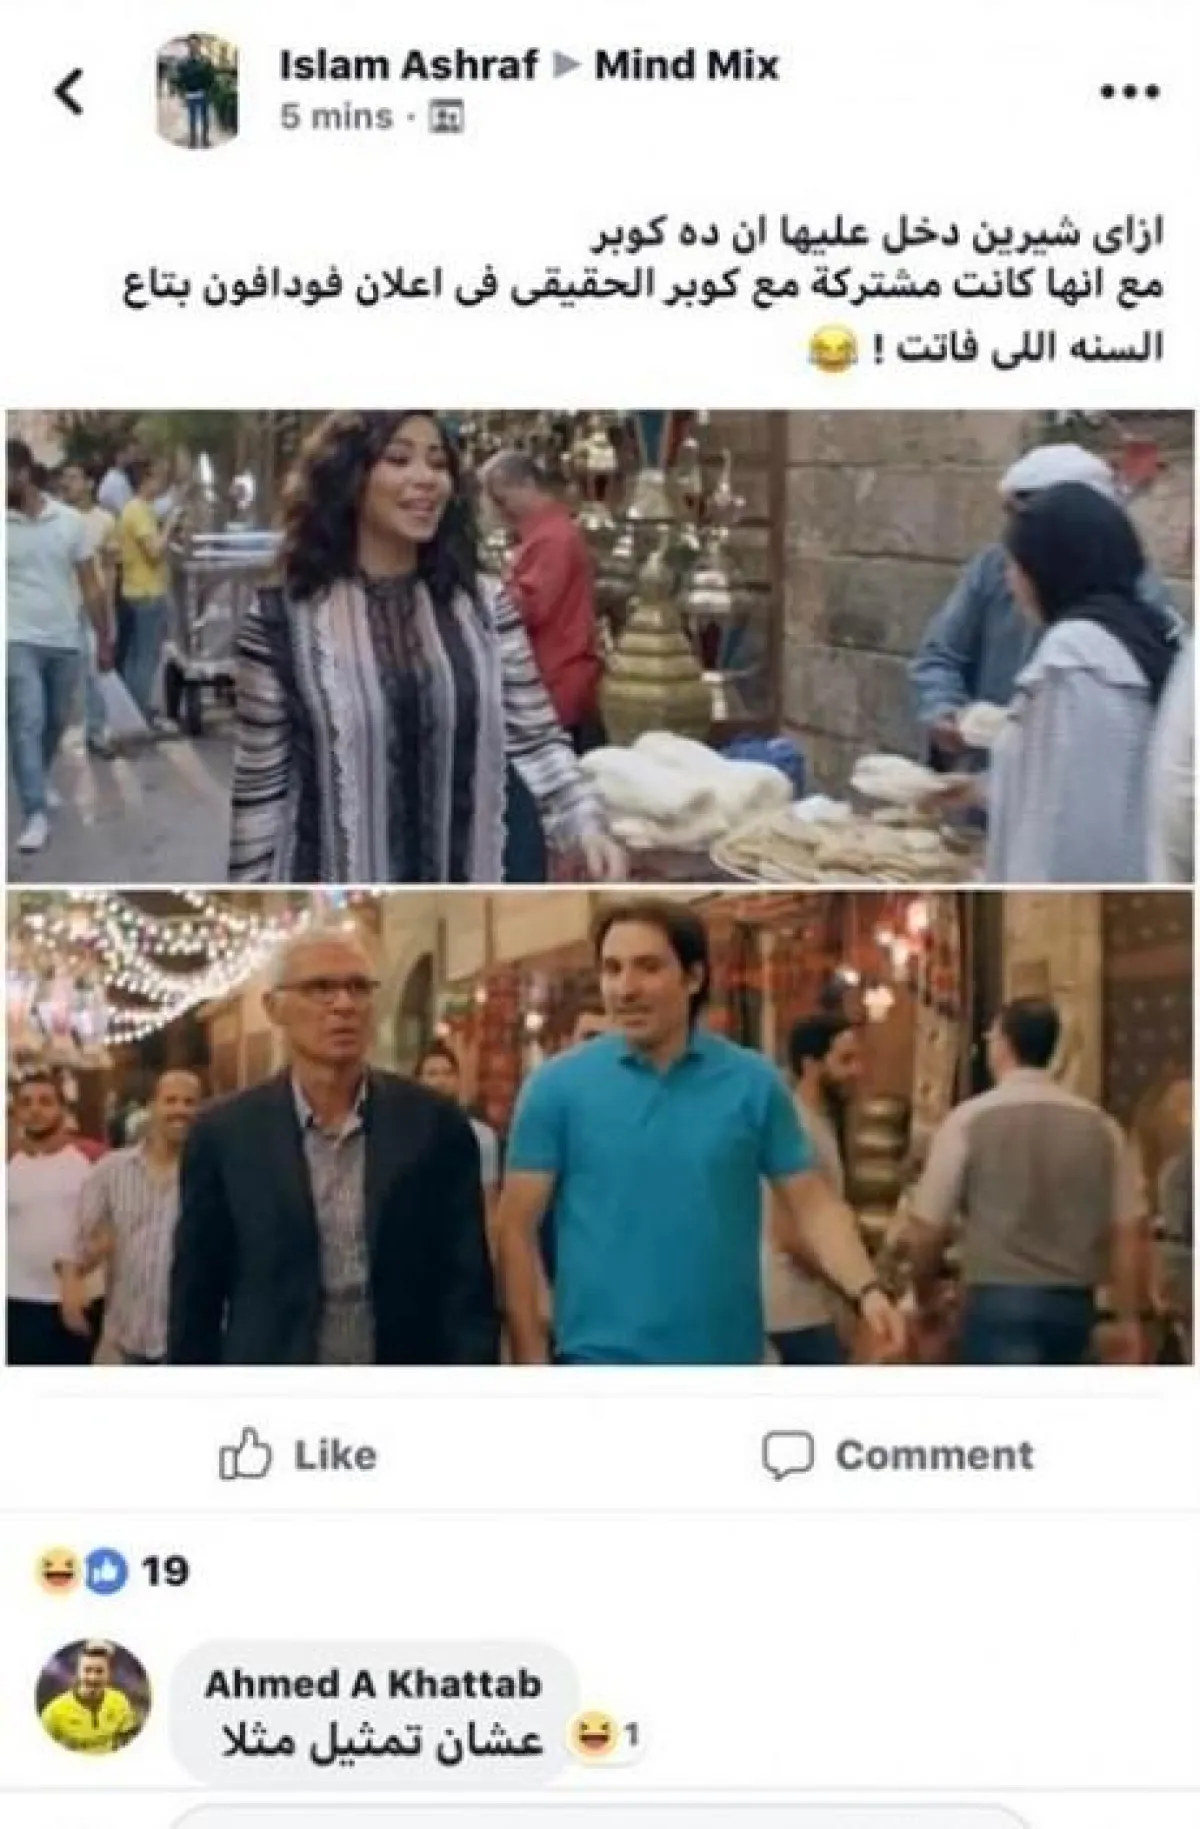1200x1829 pixels.
Task: Open the 19 reactions count
Action: (x=165, y=1572)
